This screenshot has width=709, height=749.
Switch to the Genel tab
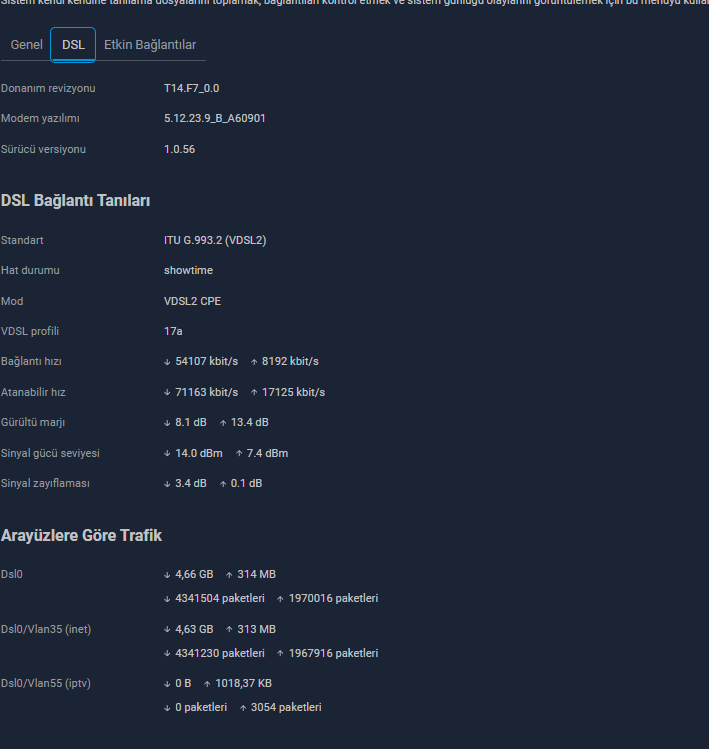point(26,45)
